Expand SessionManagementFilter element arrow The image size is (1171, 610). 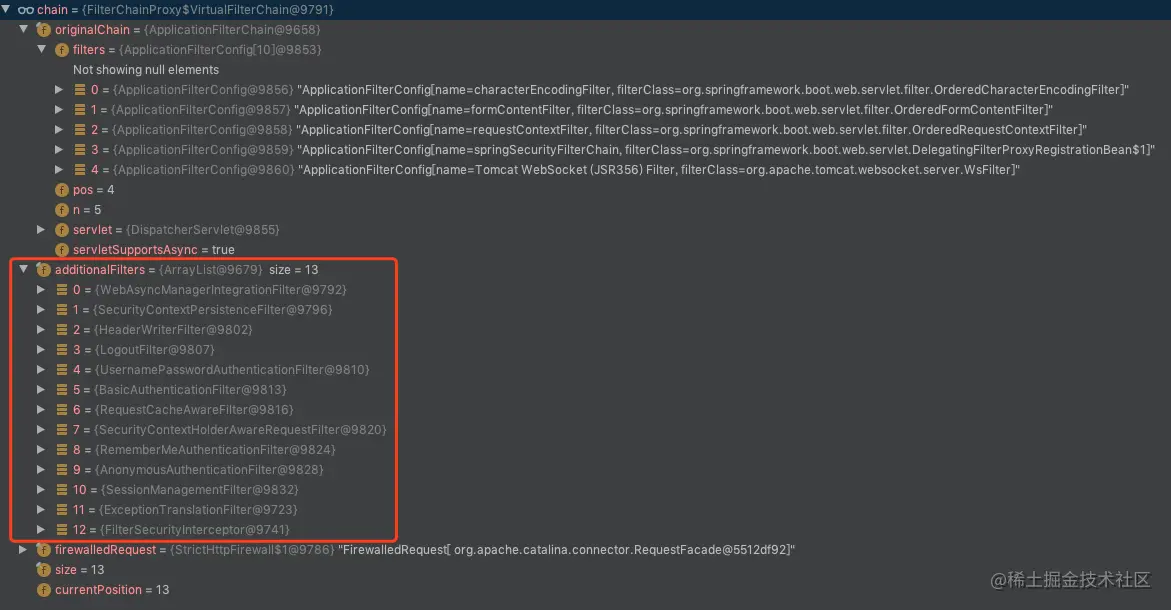point(42,489)
